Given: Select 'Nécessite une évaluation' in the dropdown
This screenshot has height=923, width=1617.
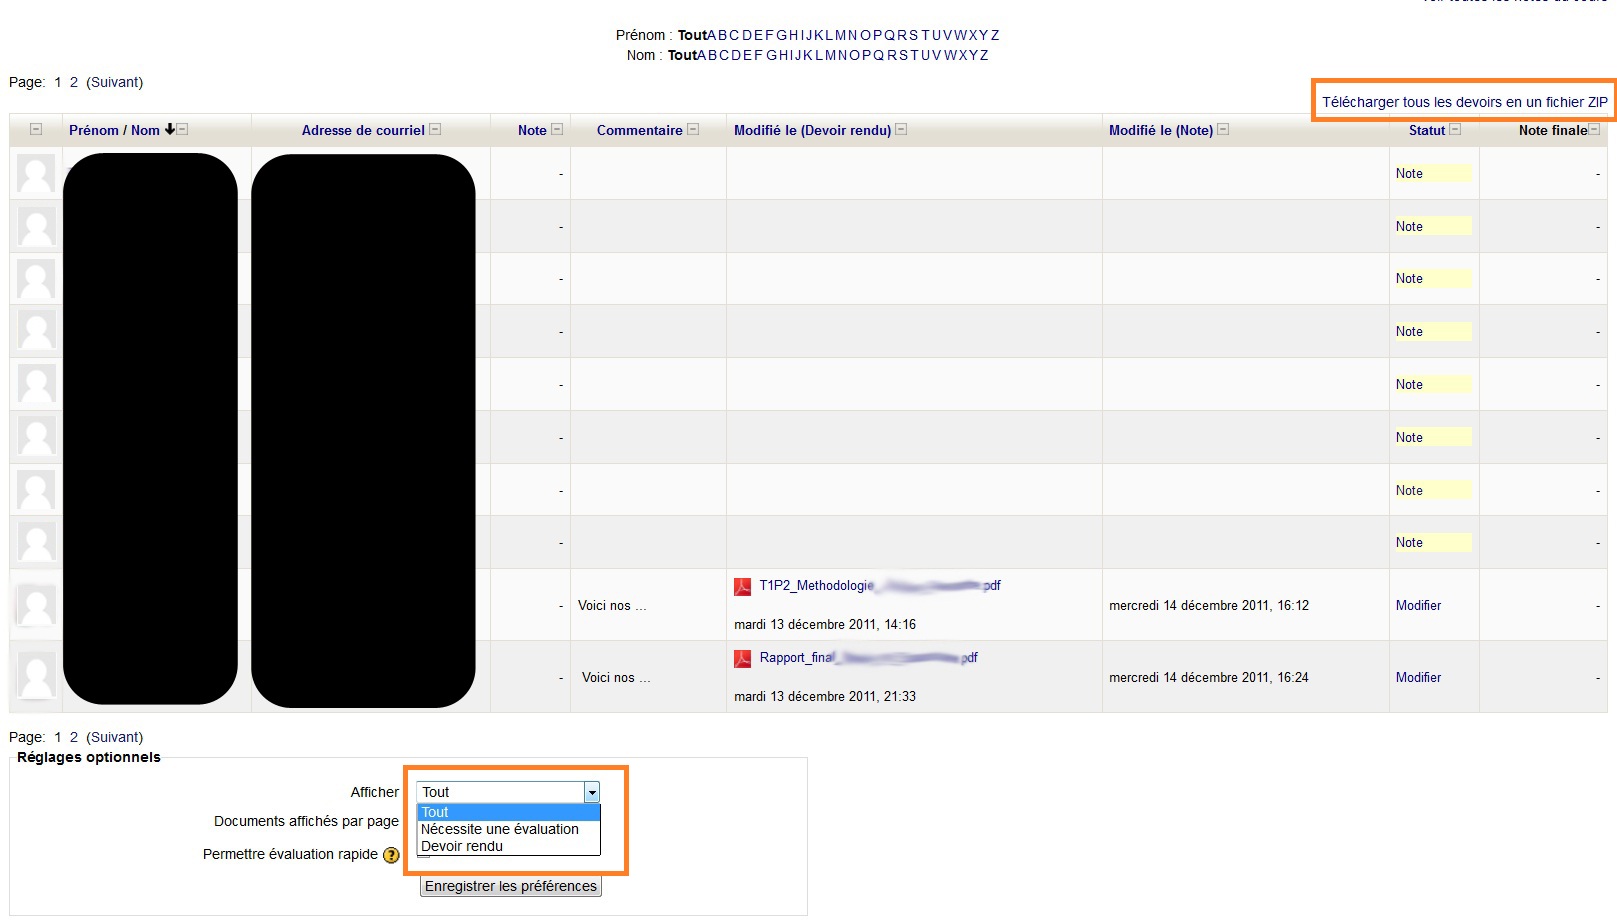Looking at the screenshot, I should 500,829.
